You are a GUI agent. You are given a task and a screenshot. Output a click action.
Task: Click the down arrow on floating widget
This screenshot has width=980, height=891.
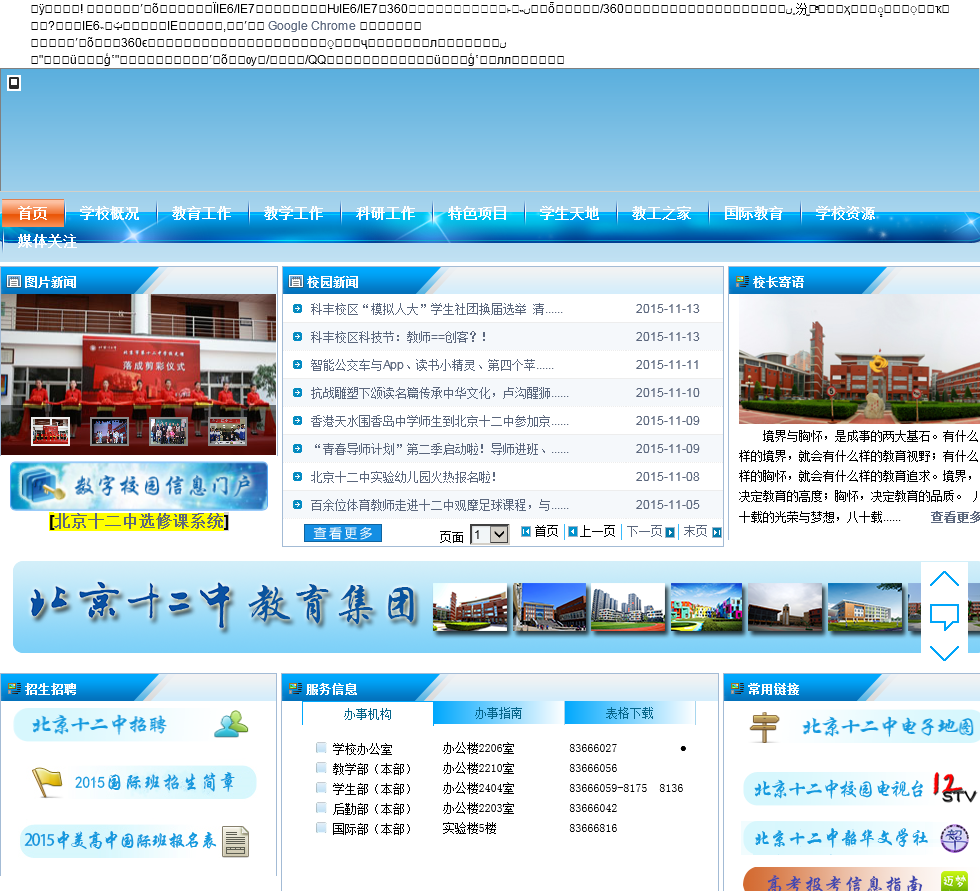pyautogui.click(x=944, y=653)
